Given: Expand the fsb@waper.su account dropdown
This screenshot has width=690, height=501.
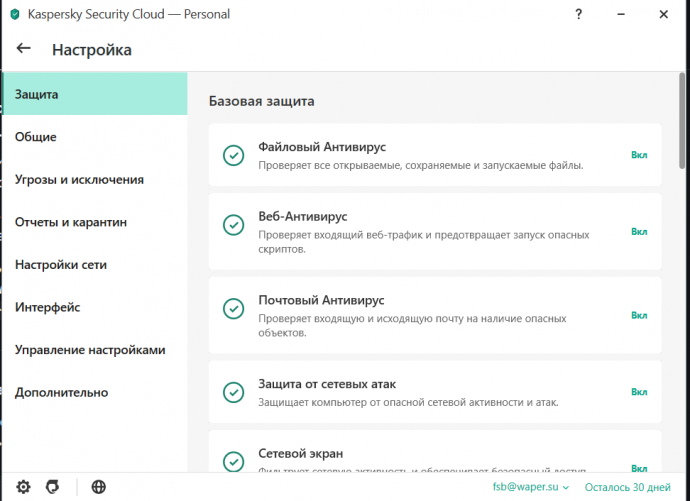Looking at the screenshot, I should (530, 487).
